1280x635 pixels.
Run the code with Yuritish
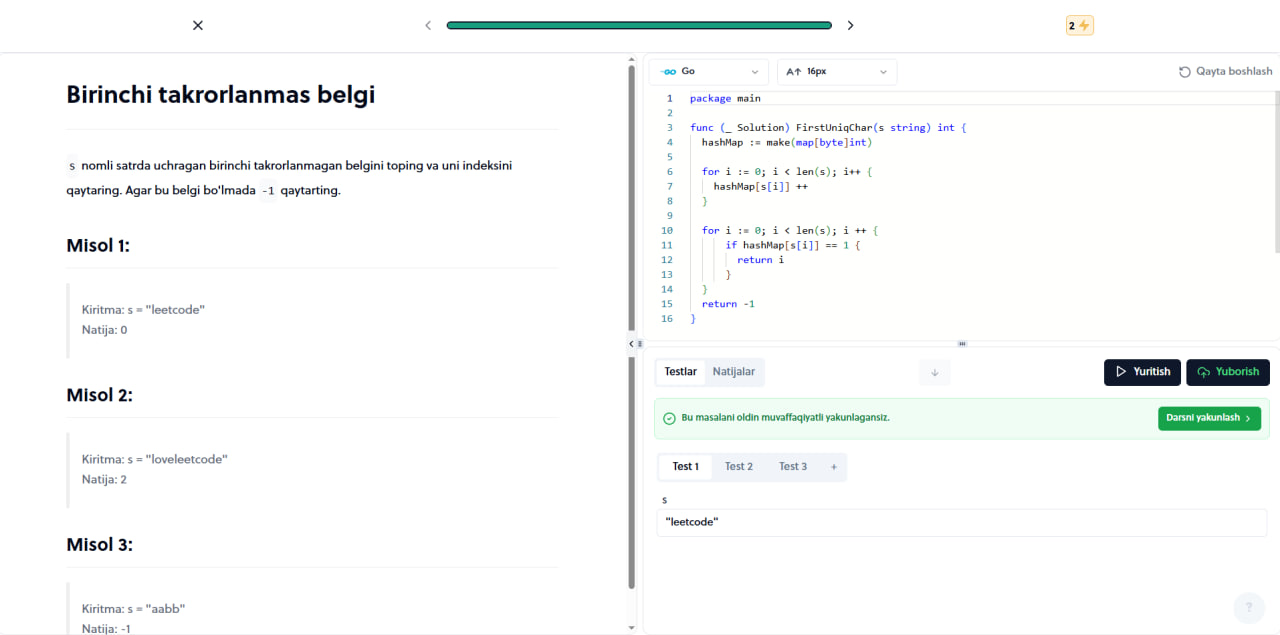[x=1142, y=372]
